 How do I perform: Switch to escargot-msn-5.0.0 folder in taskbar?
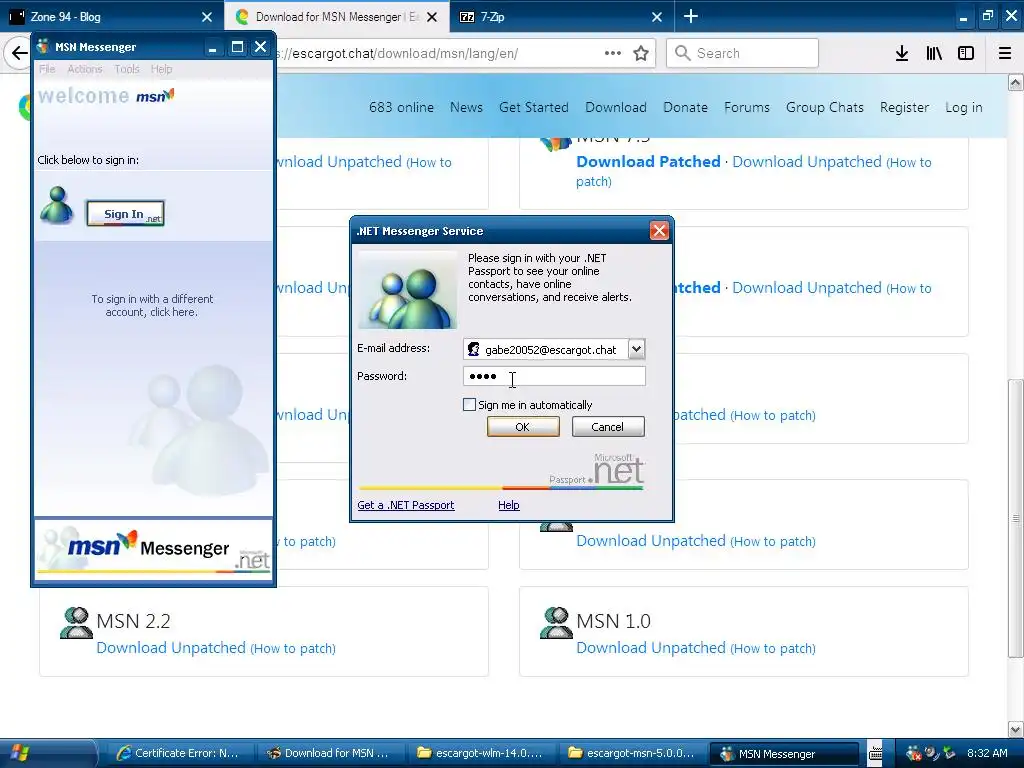(x=632, y=753)
